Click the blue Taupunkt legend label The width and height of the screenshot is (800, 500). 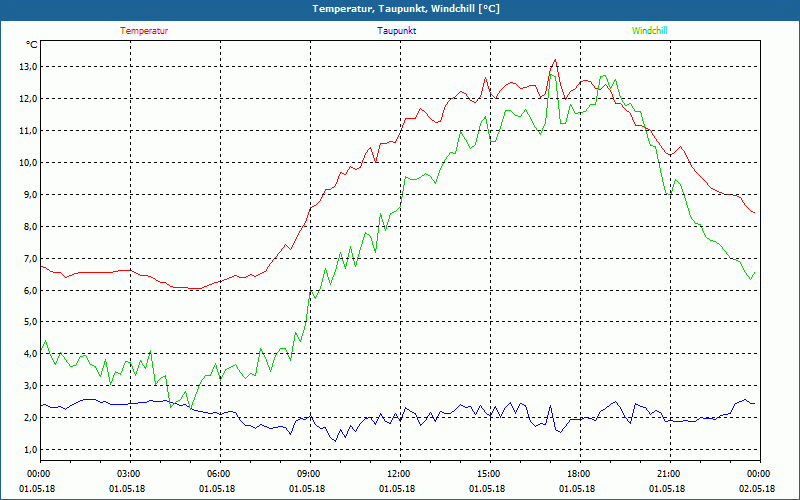[396, 31]
